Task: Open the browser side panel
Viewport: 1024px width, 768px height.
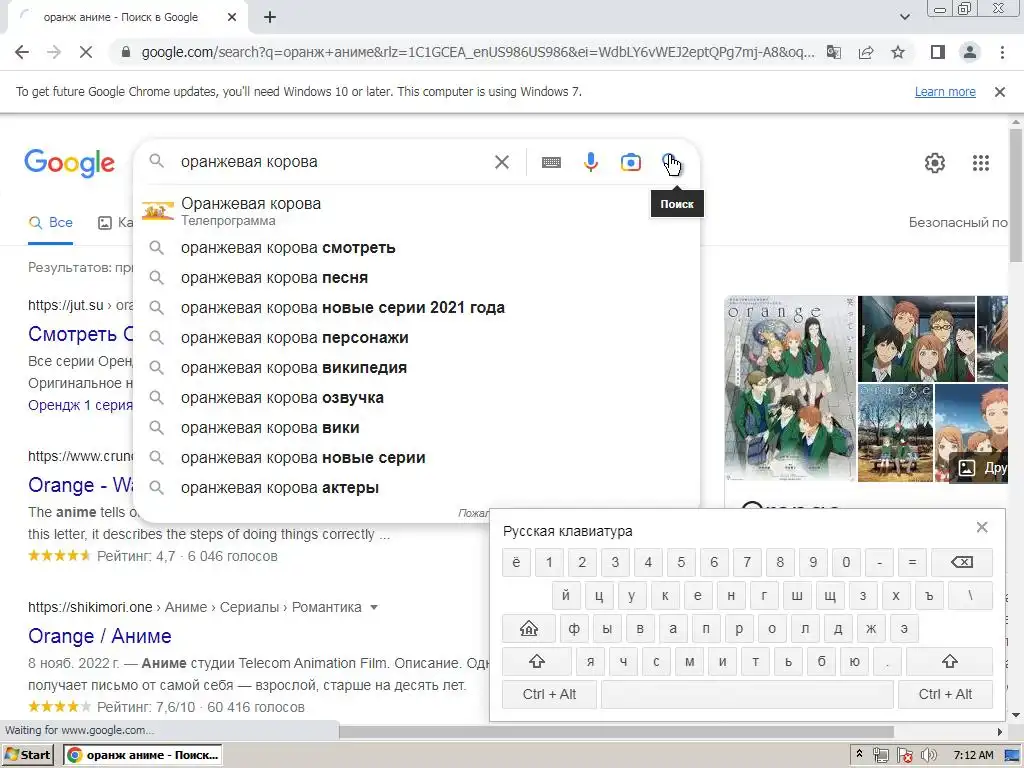Action: point(938,52)
